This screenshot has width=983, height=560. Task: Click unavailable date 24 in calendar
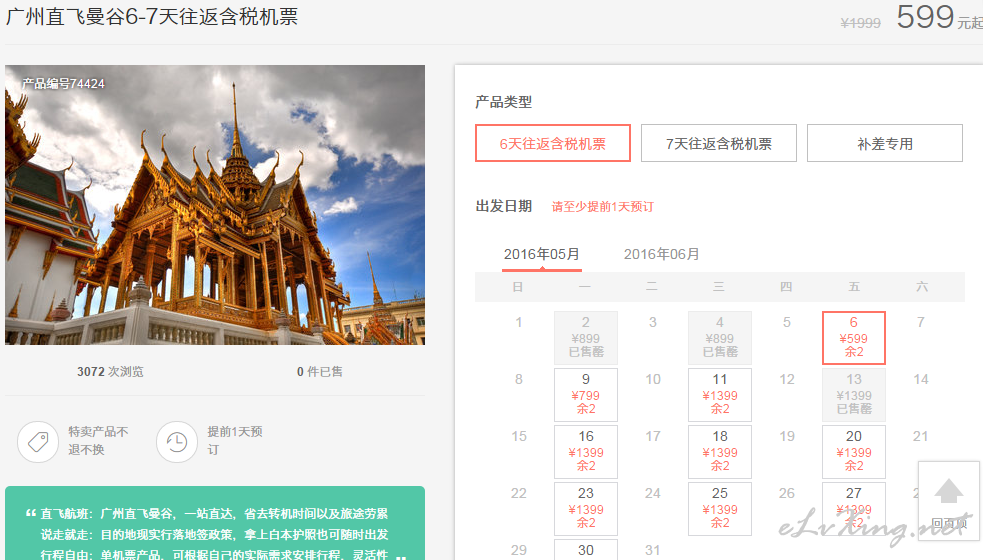click(x=653, y=494)
